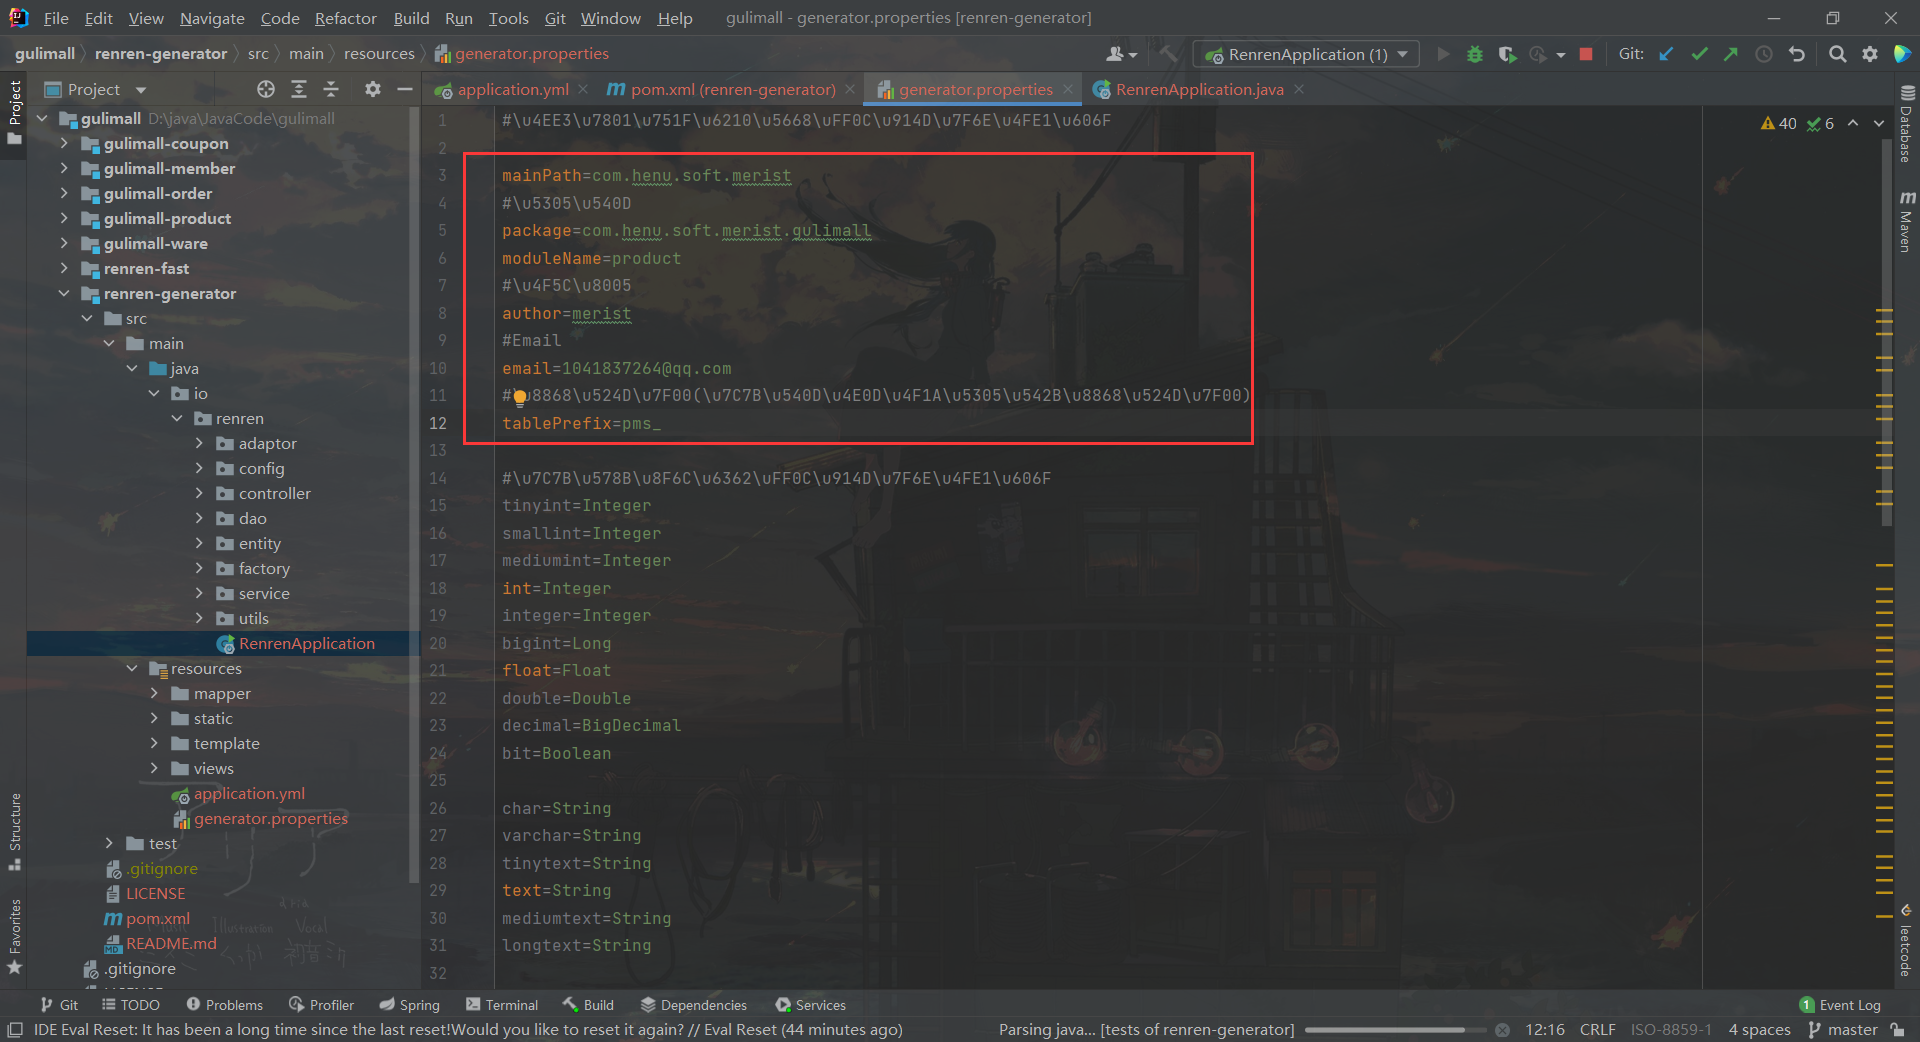This screenshot has width=1920, height=1042.
Task: Cancel the background parsing task
Action: click(x=1502, y=1029)
